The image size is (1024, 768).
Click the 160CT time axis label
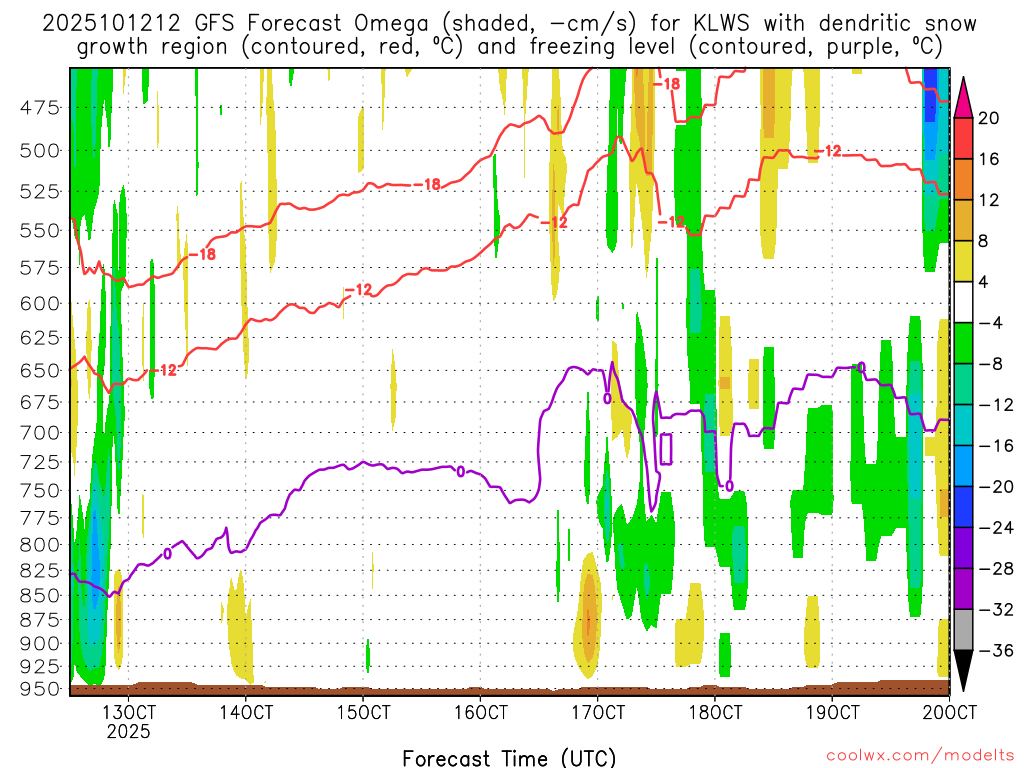pyautogui.click(x=481, y=712)
